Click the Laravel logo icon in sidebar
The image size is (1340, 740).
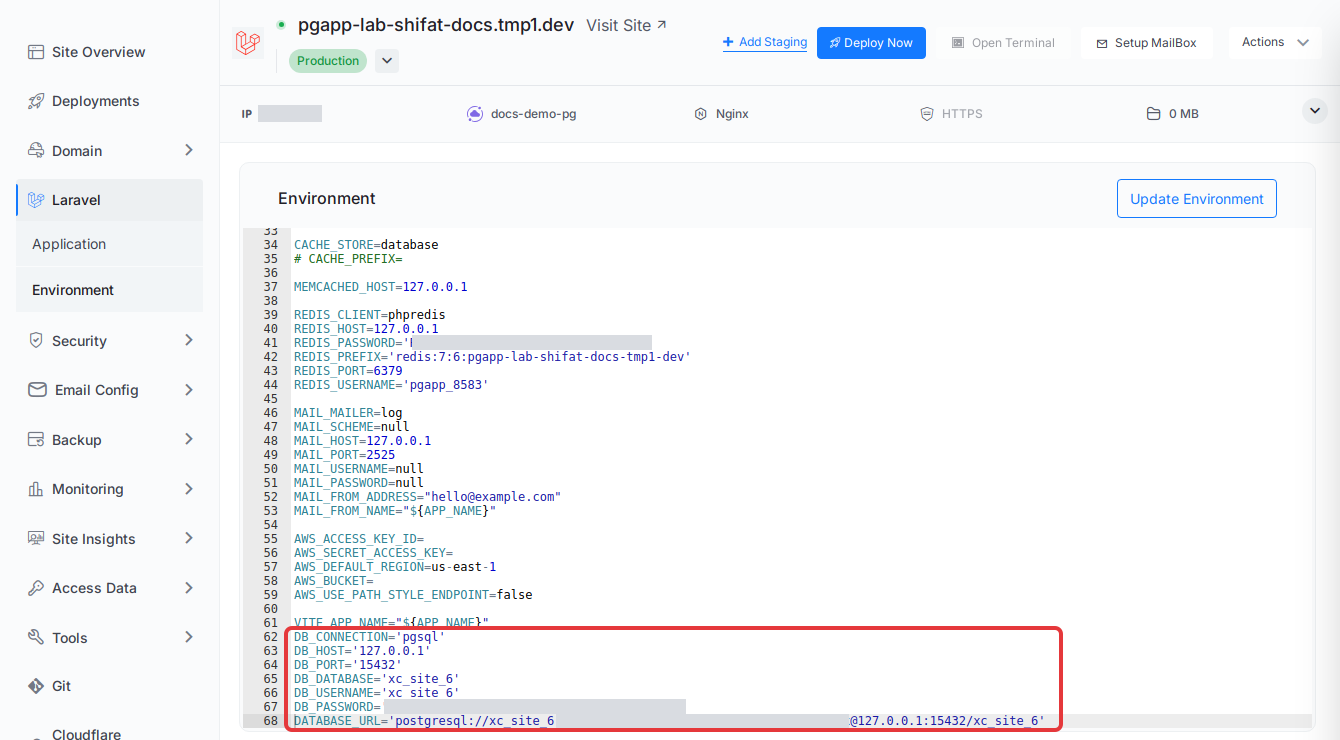pyautogui.click(x=37, y=200)
